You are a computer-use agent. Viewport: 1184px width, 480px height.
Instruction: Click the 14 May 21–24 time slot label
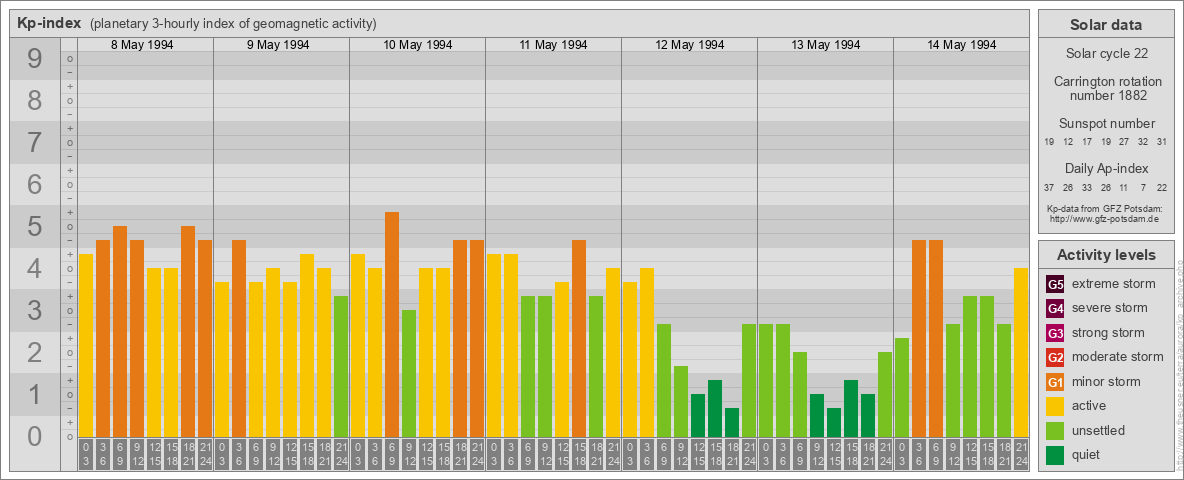[x=1020, y=454]
